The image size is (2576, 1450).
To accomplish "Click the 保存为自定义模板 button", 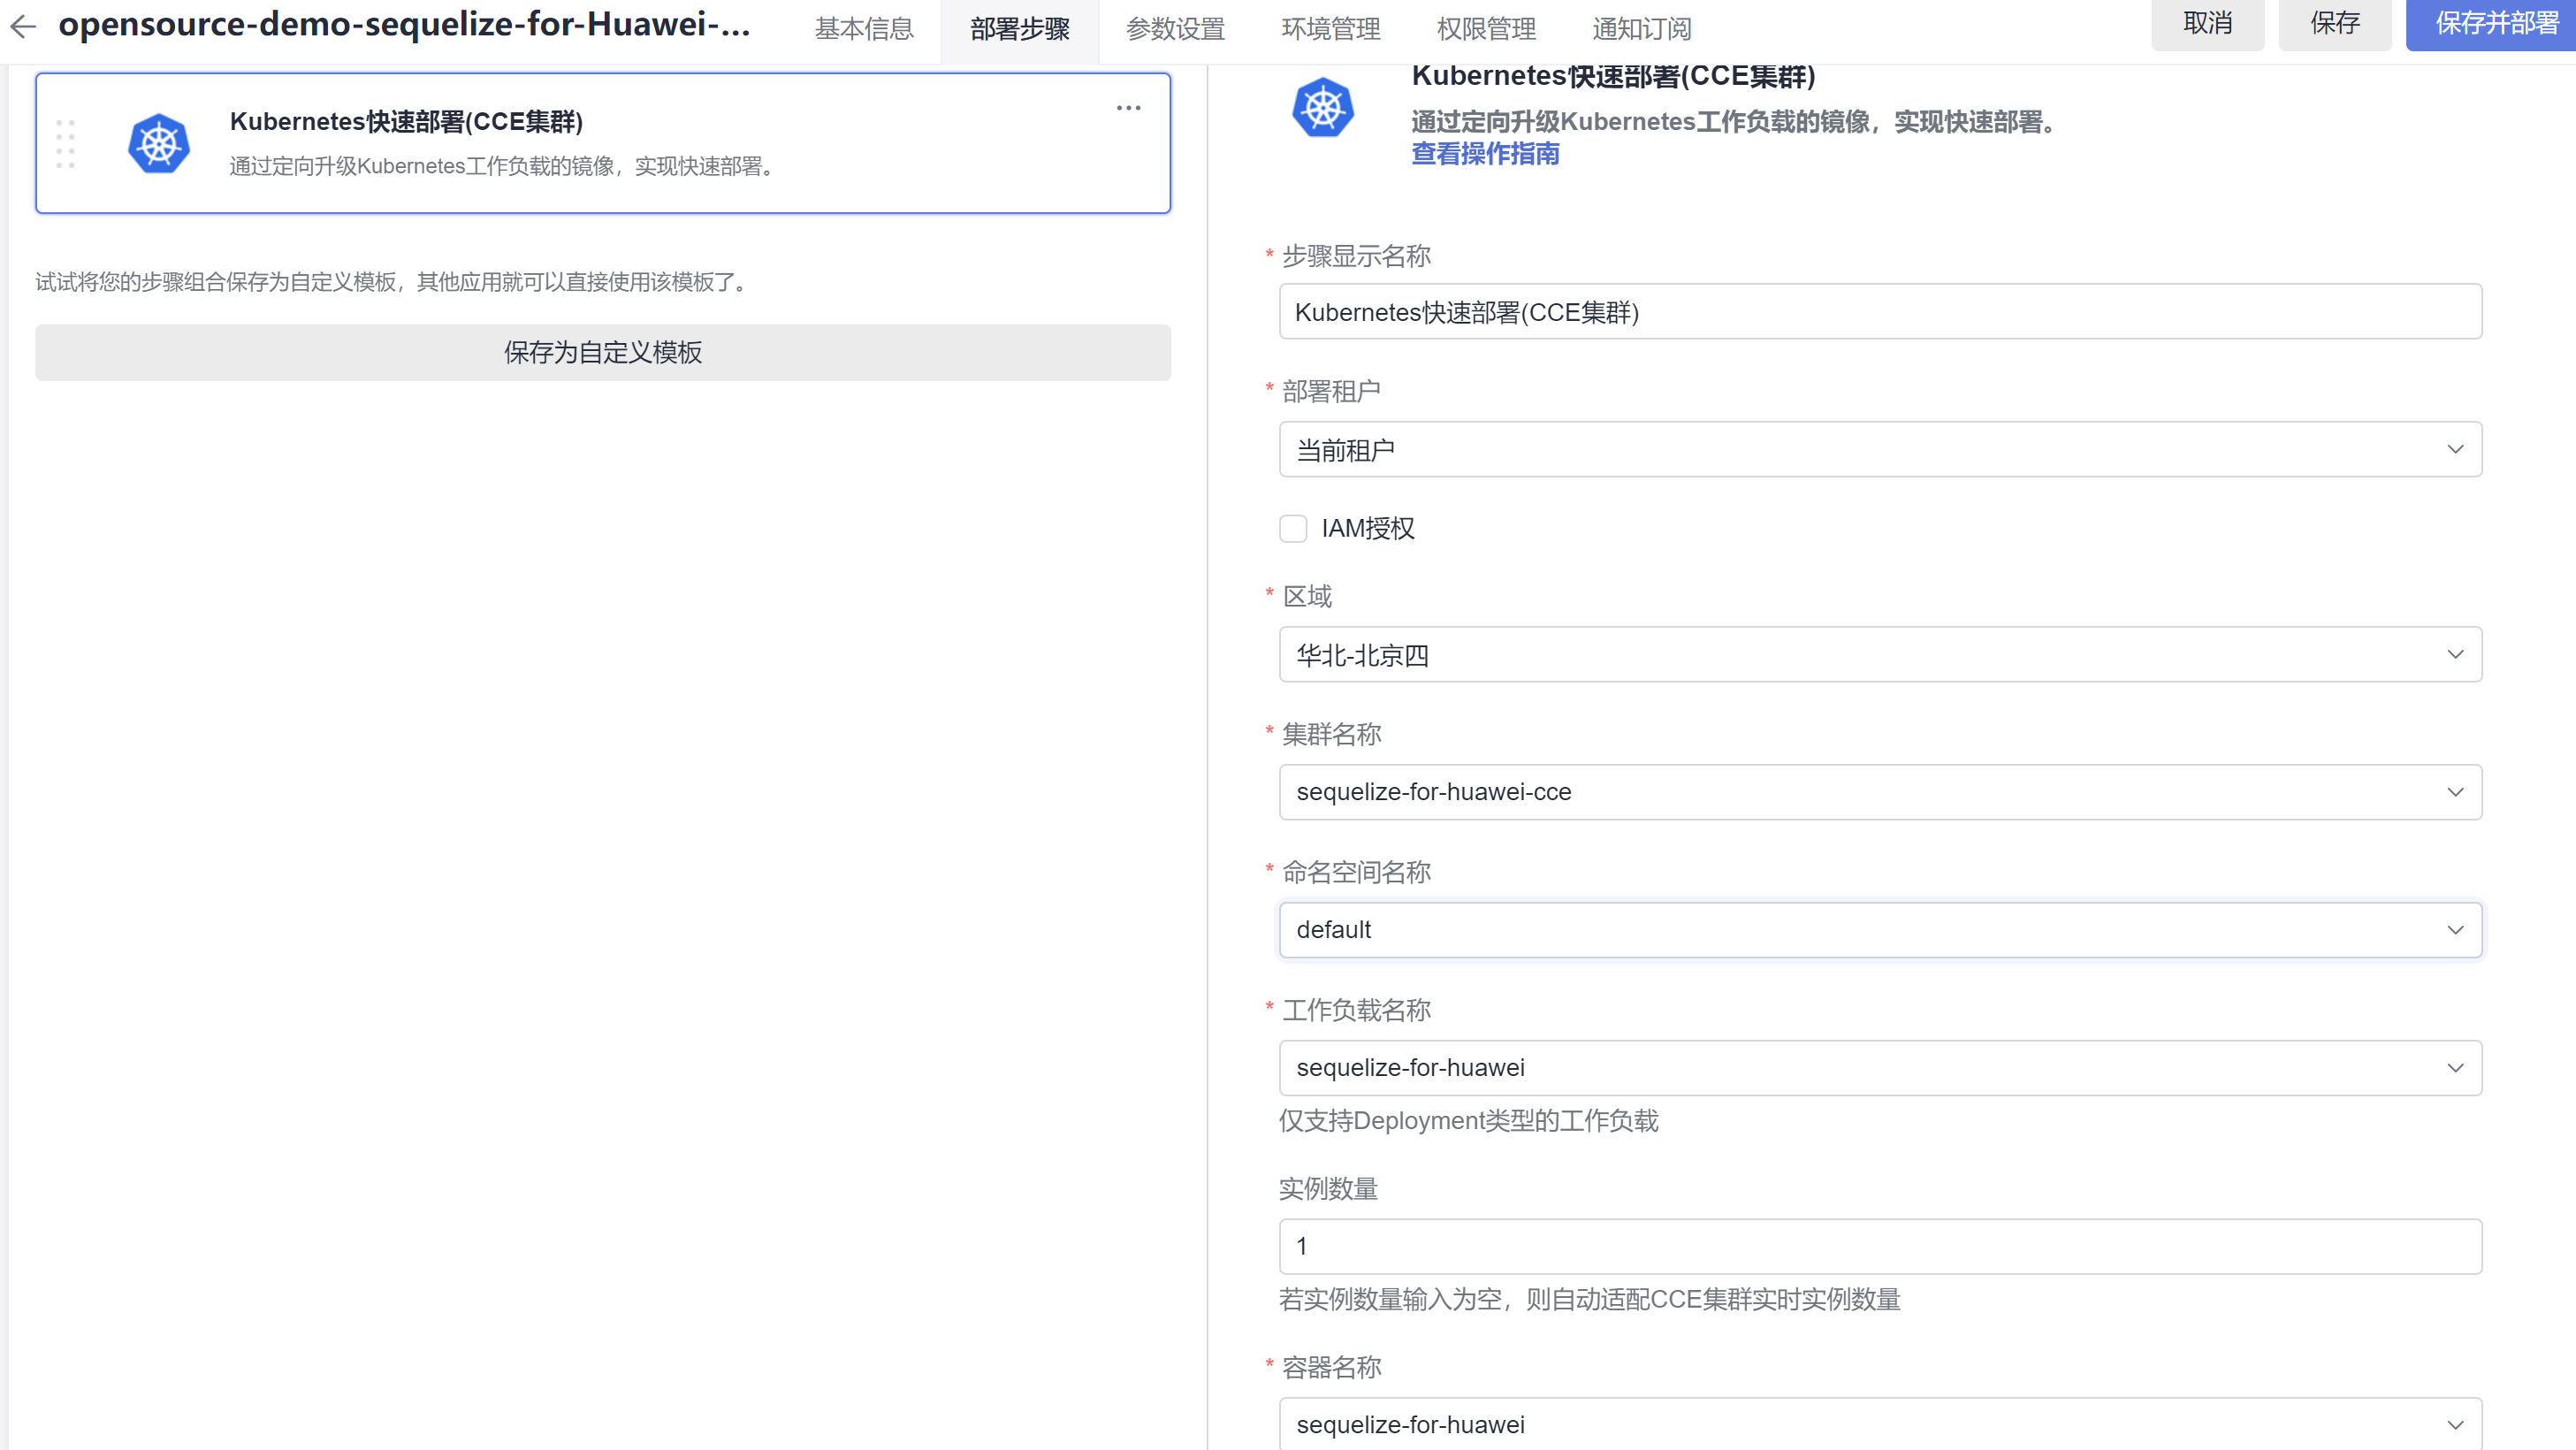I will pyautogui.click(x=602, y=352).
